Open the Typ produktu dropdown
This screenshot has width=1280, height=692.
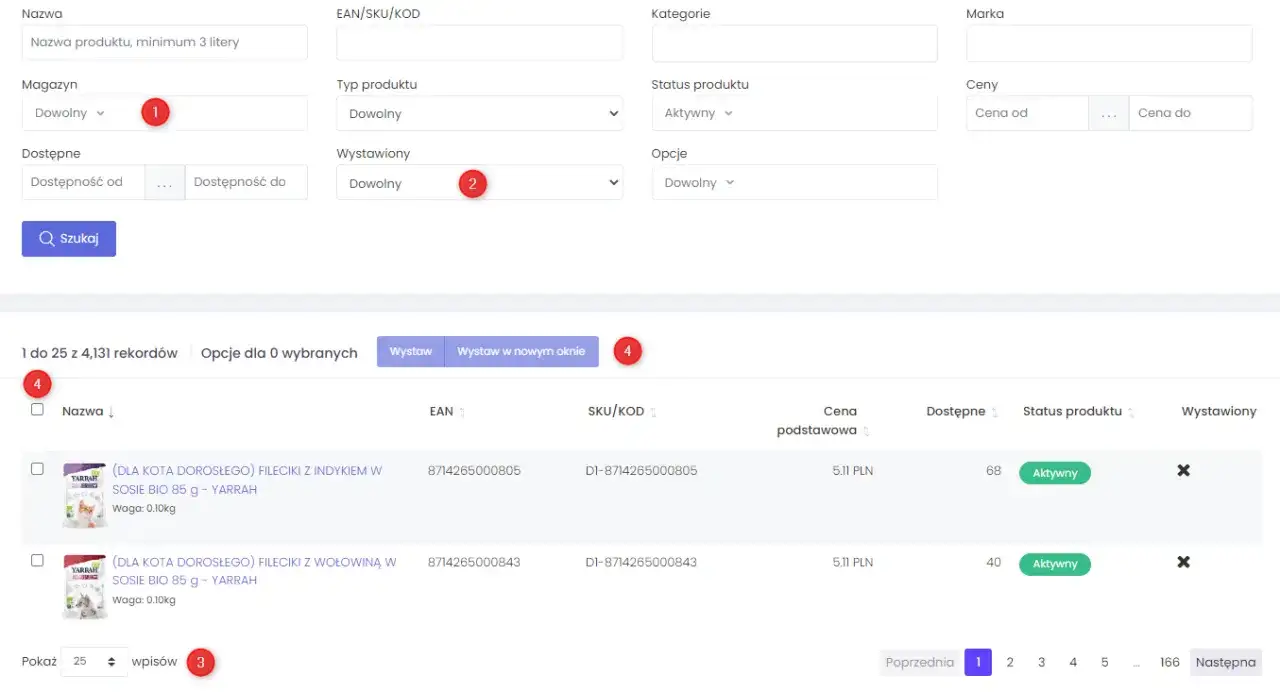click(479, 114)
